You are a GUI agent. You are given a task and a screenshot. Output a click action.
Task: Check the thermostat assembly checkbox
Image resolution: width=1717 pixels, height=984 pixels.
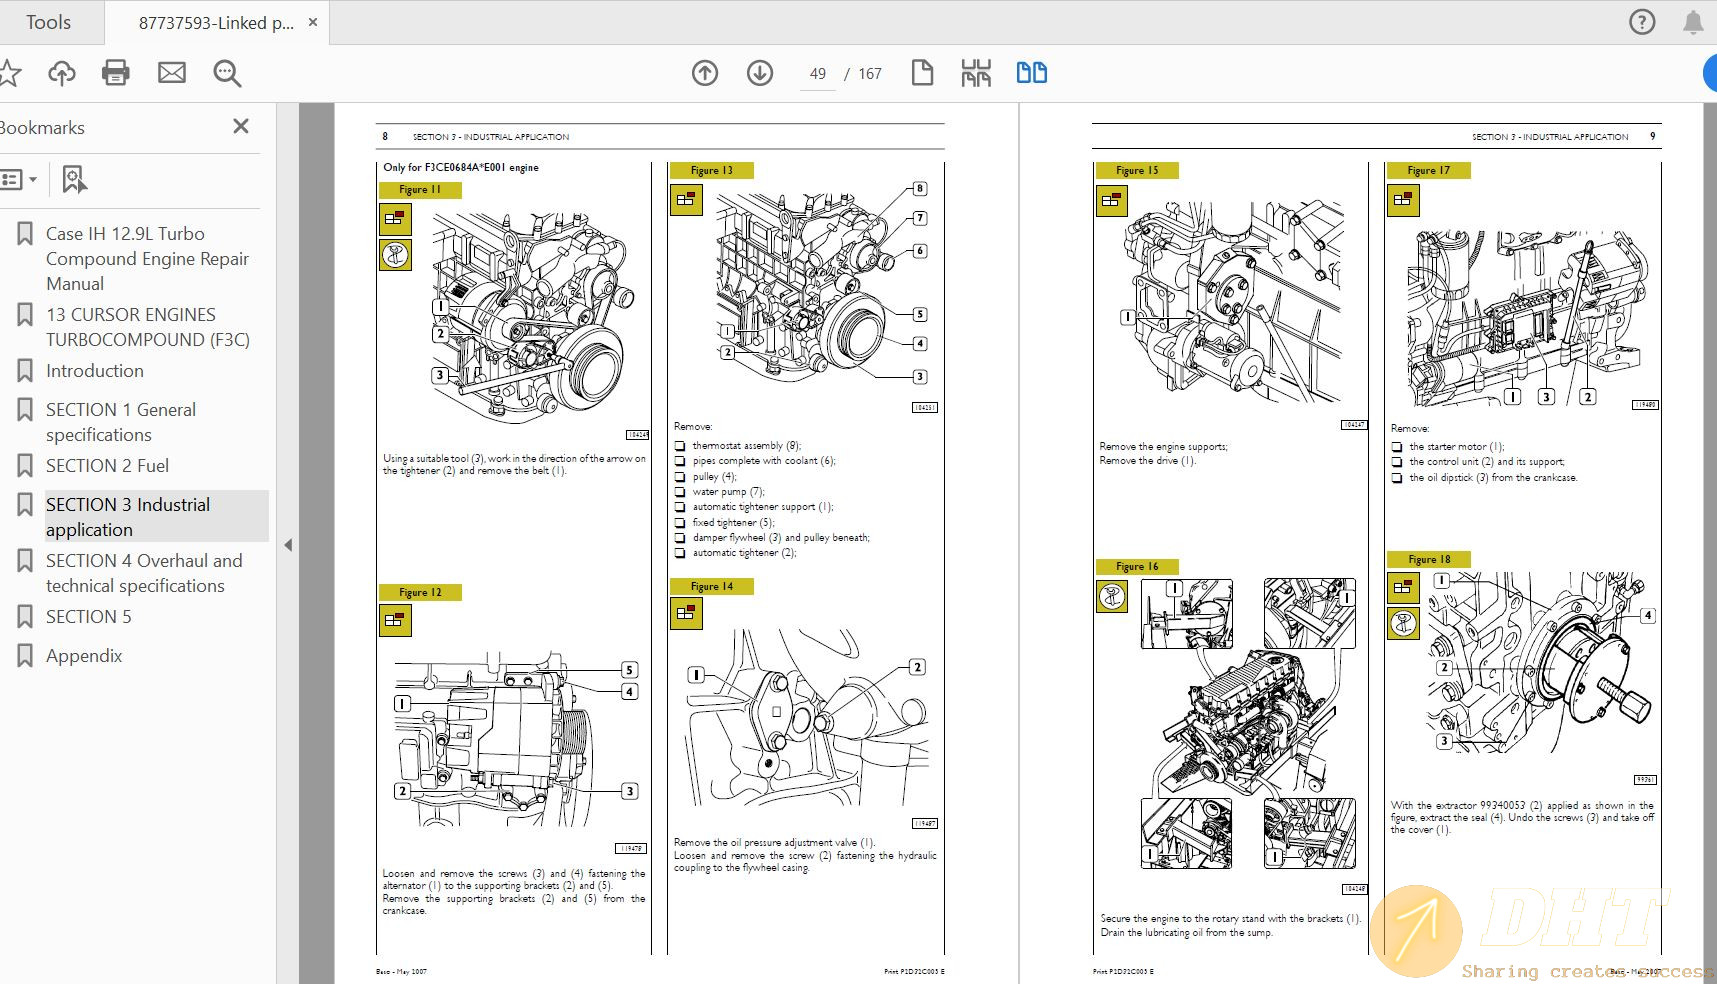681,445
